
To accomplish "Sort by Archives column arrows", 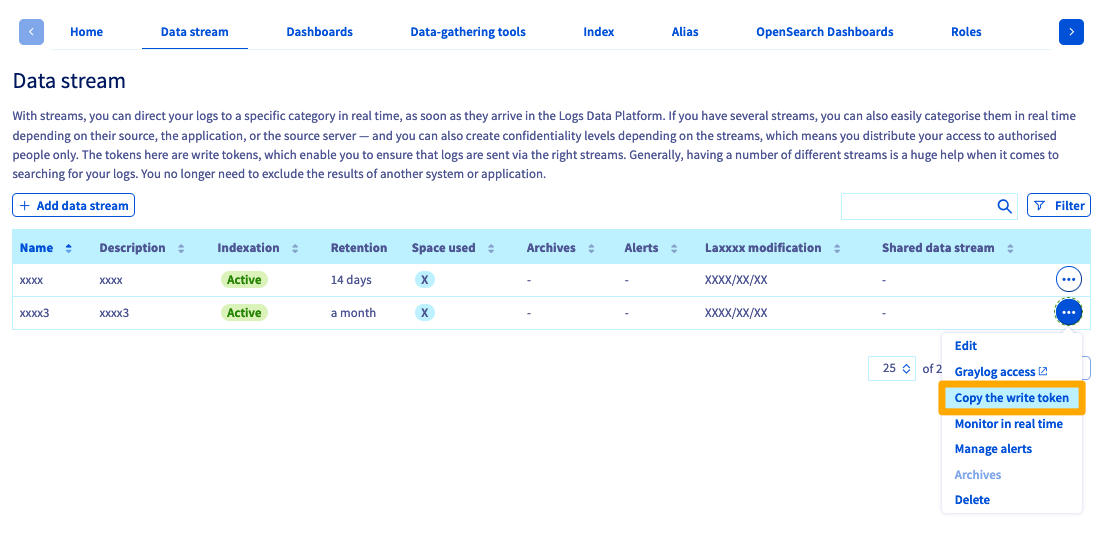I will point(592,248).
